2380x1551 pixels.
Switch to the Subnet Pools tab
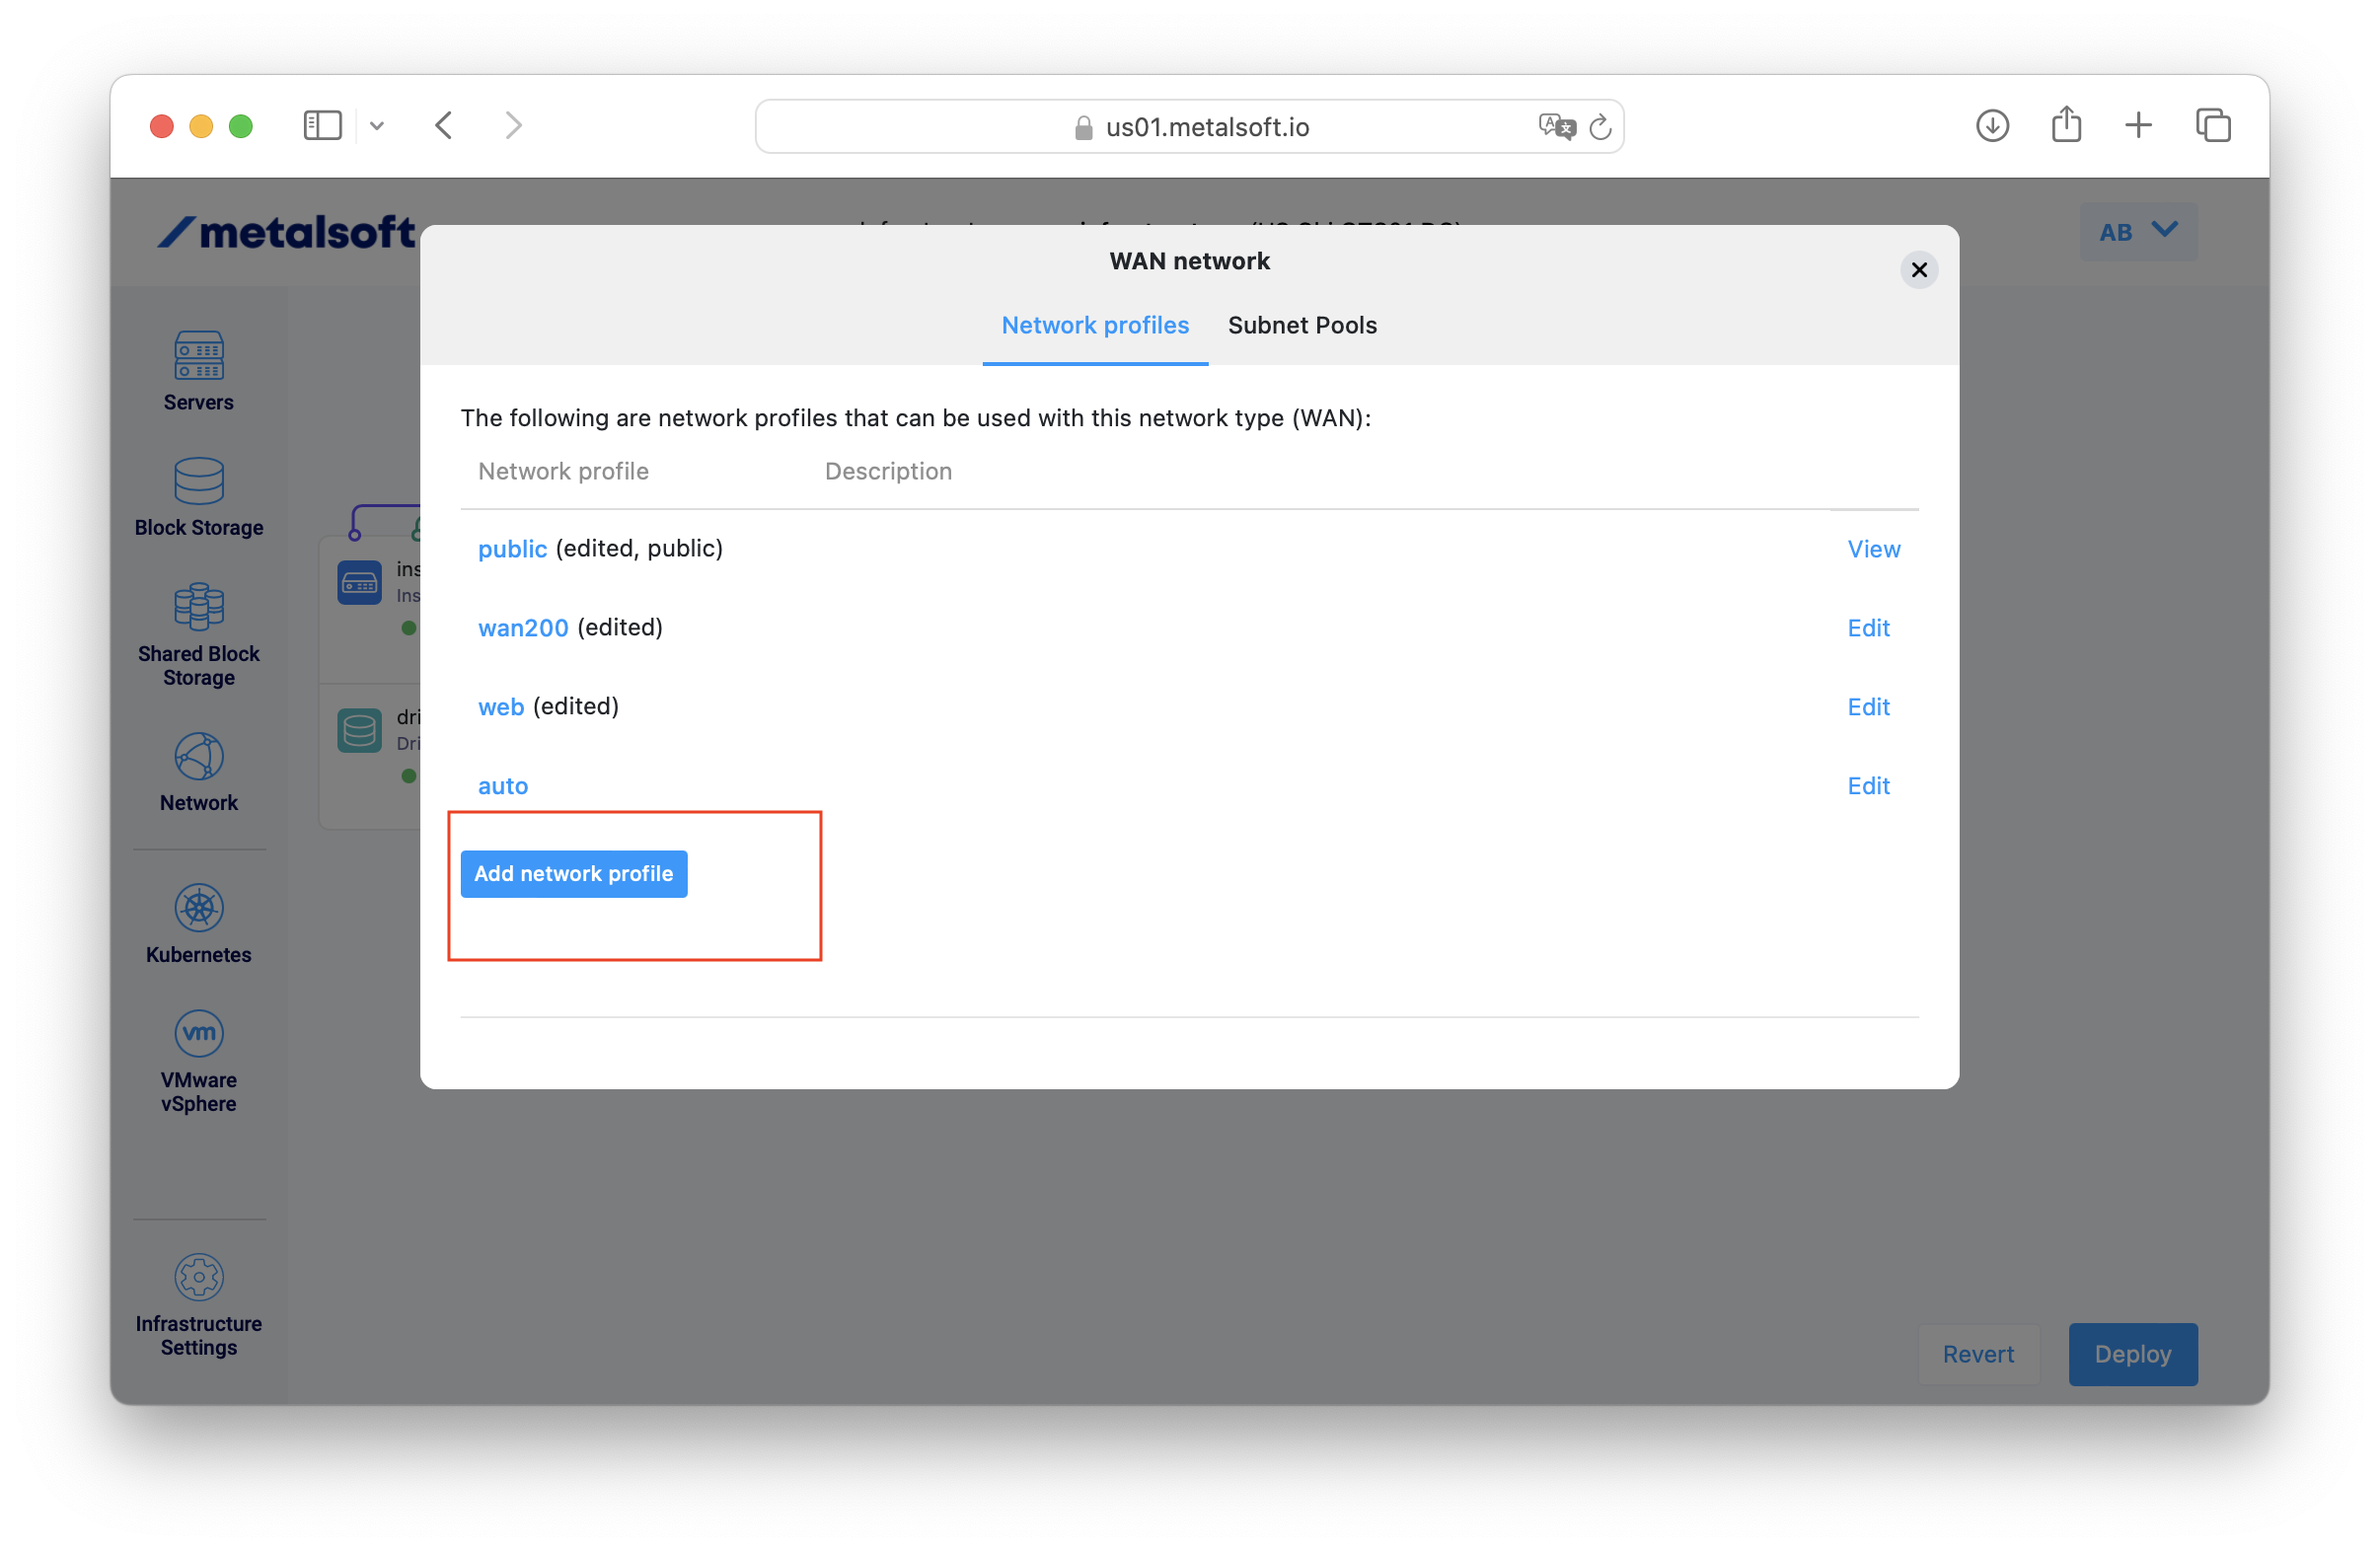click(x=1302, y=326)
